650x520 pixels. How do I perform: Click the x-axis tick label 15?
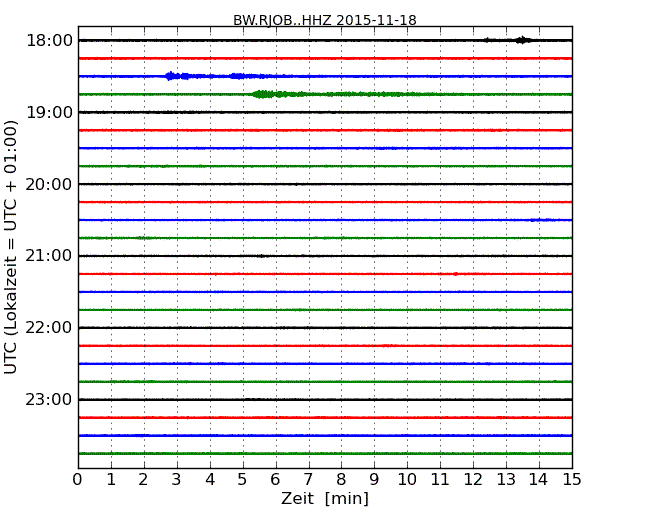point(572,480)
